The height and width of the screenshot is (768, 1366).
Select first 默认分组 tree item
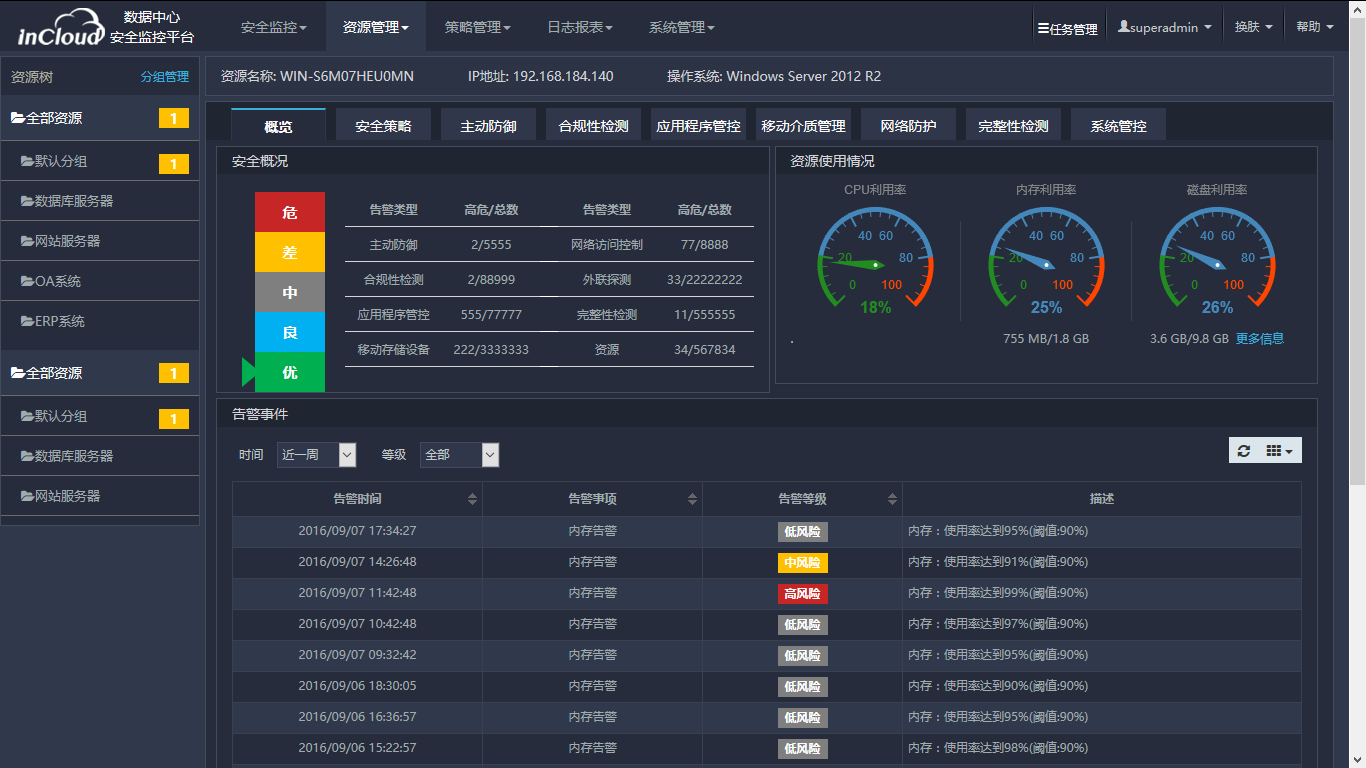click(100, 161)
